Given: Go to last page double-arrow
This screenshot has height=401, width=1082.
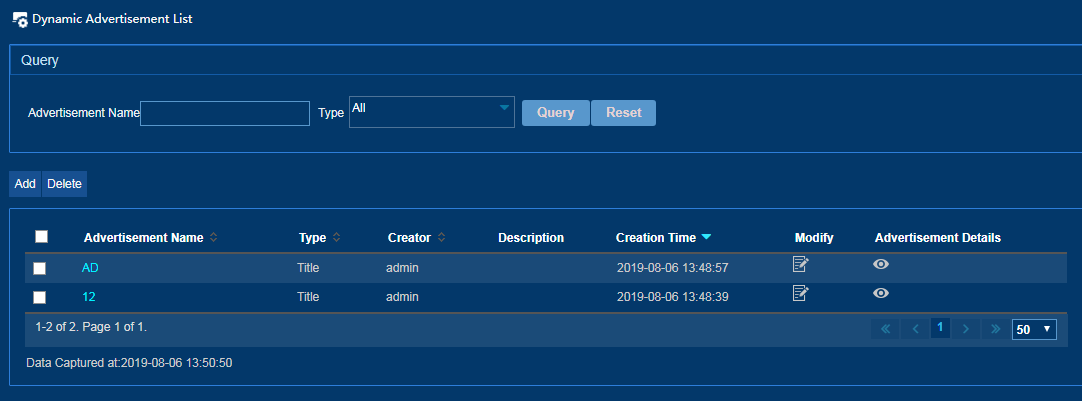Looking at the screenshot, I should [995, 329].
